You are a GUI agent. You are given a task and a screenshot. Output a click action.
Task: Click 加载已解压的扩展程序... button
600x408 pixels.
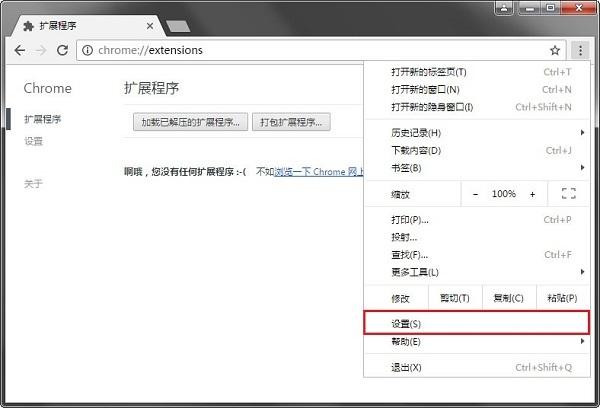click(x=190, y=122)
